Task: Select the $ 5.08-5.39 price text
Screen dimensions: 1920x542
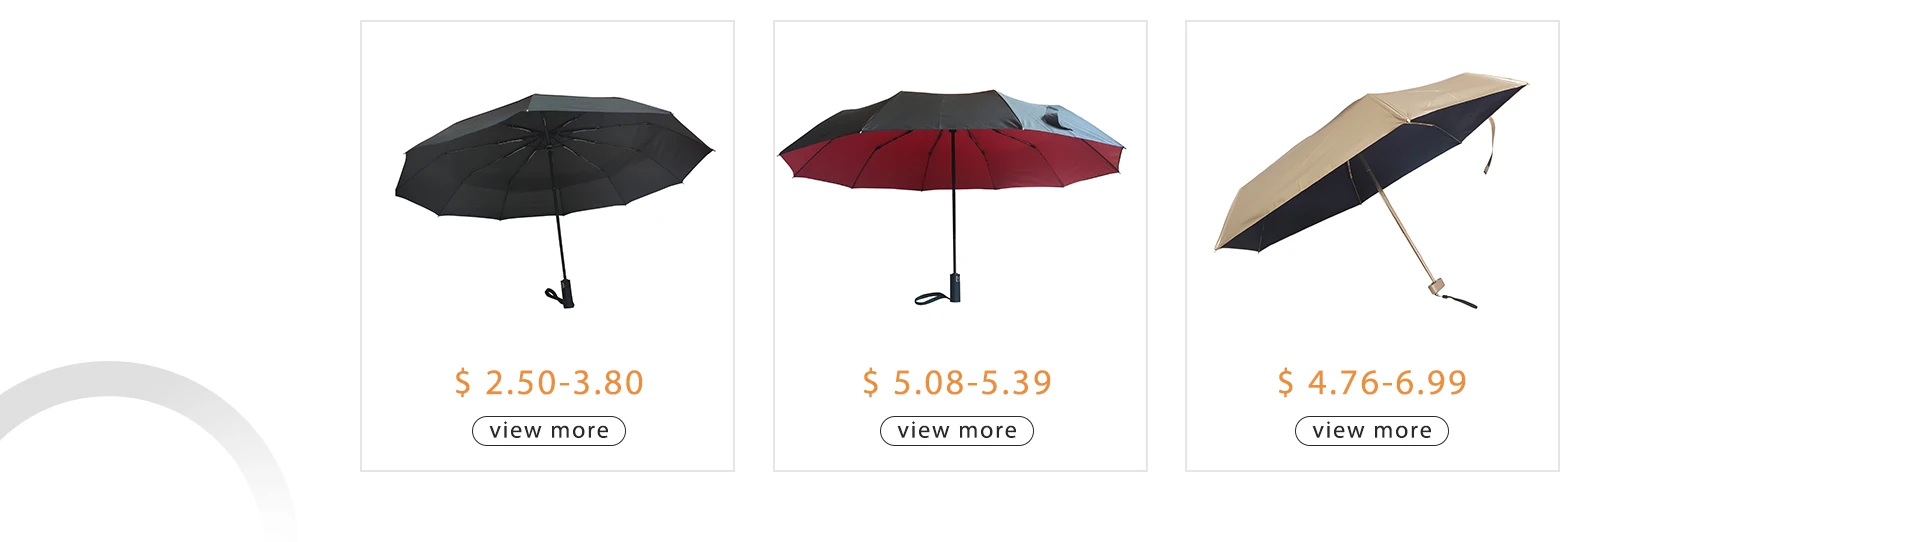Action: [x=957, y=382]
